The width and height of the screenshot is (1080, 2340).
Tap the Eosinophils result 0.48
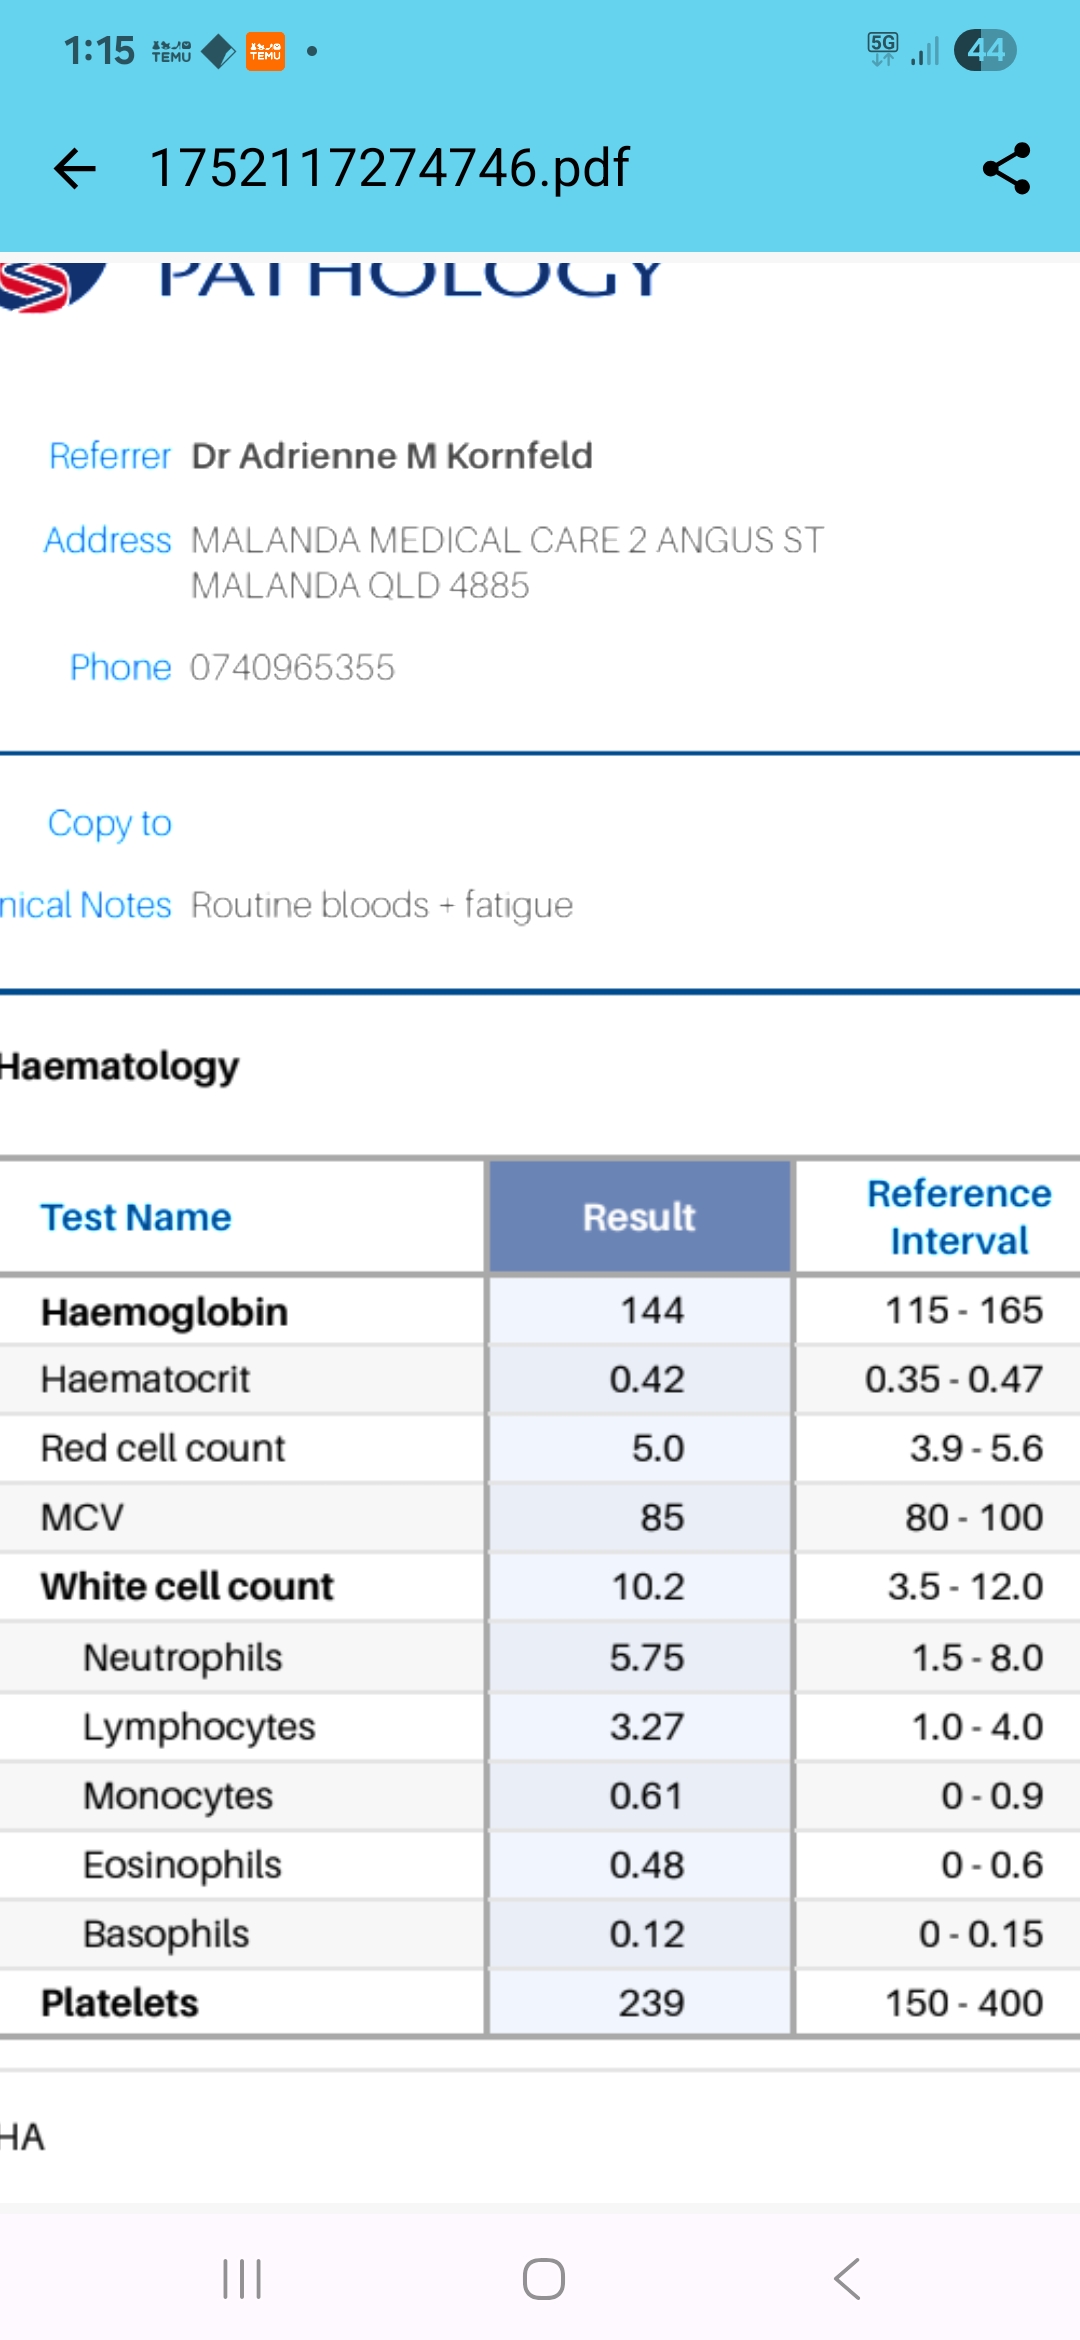647,1865
